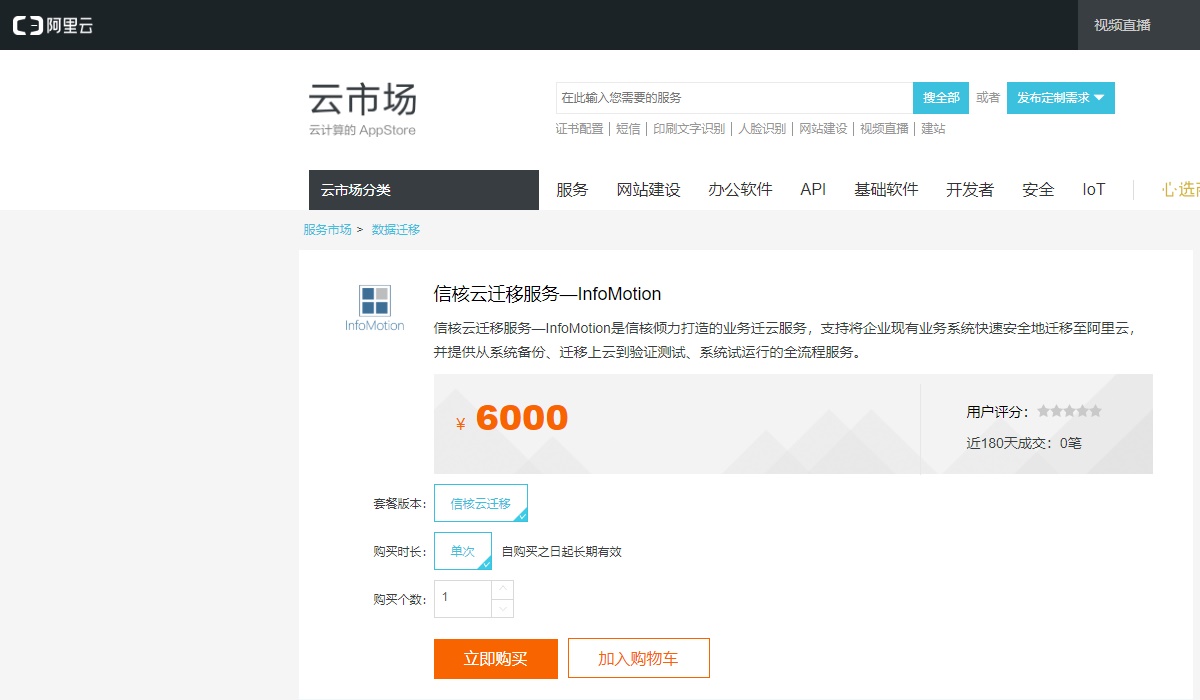Open the 人脸识别 hot search link
This screenshot has width=1200, height=700.
(762, 129)
